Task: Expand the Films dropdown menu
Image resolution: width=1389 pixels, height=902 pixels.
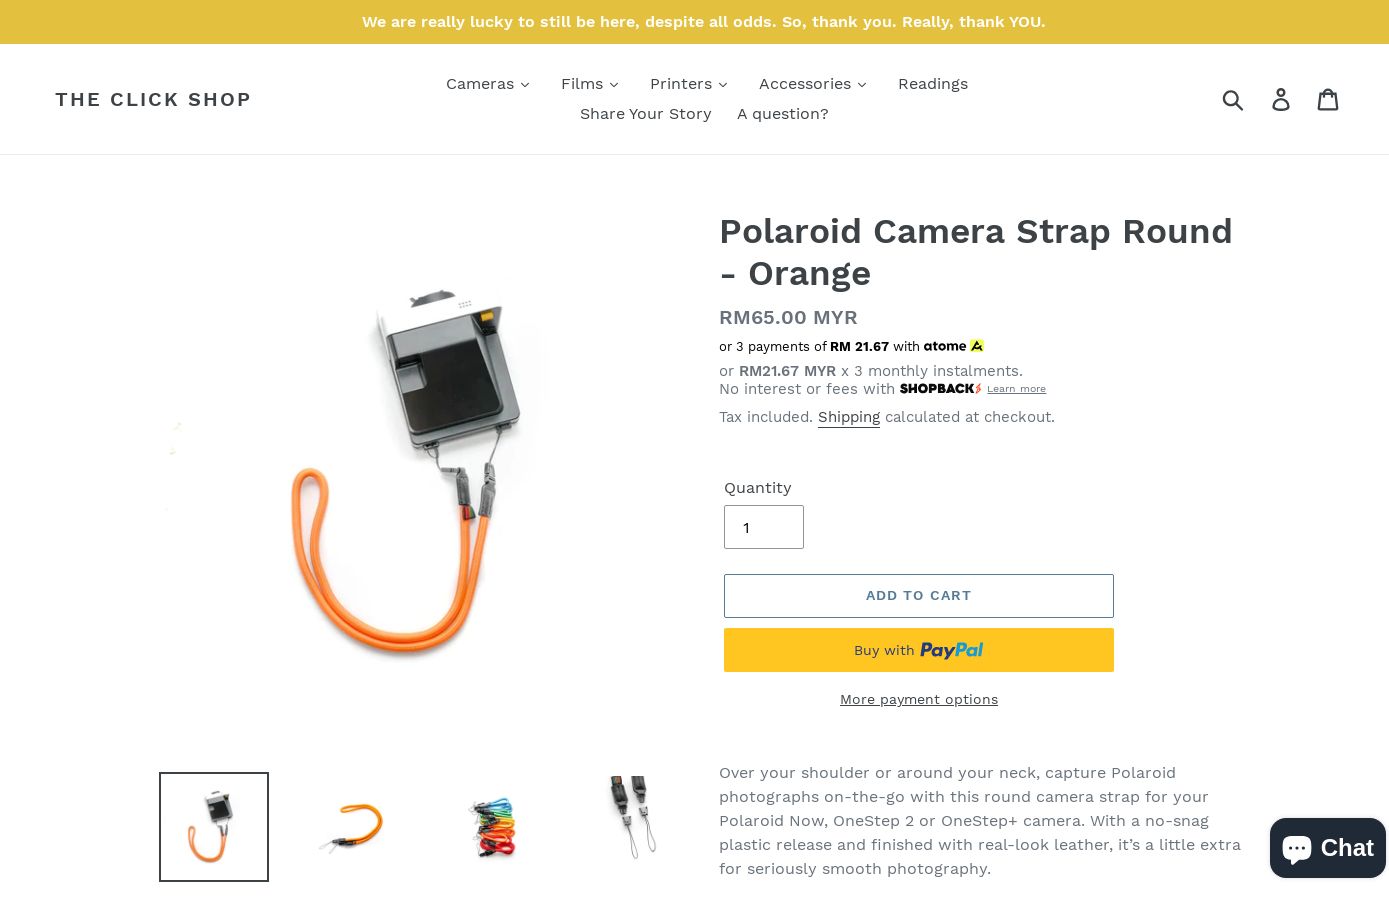Action: 590,84
